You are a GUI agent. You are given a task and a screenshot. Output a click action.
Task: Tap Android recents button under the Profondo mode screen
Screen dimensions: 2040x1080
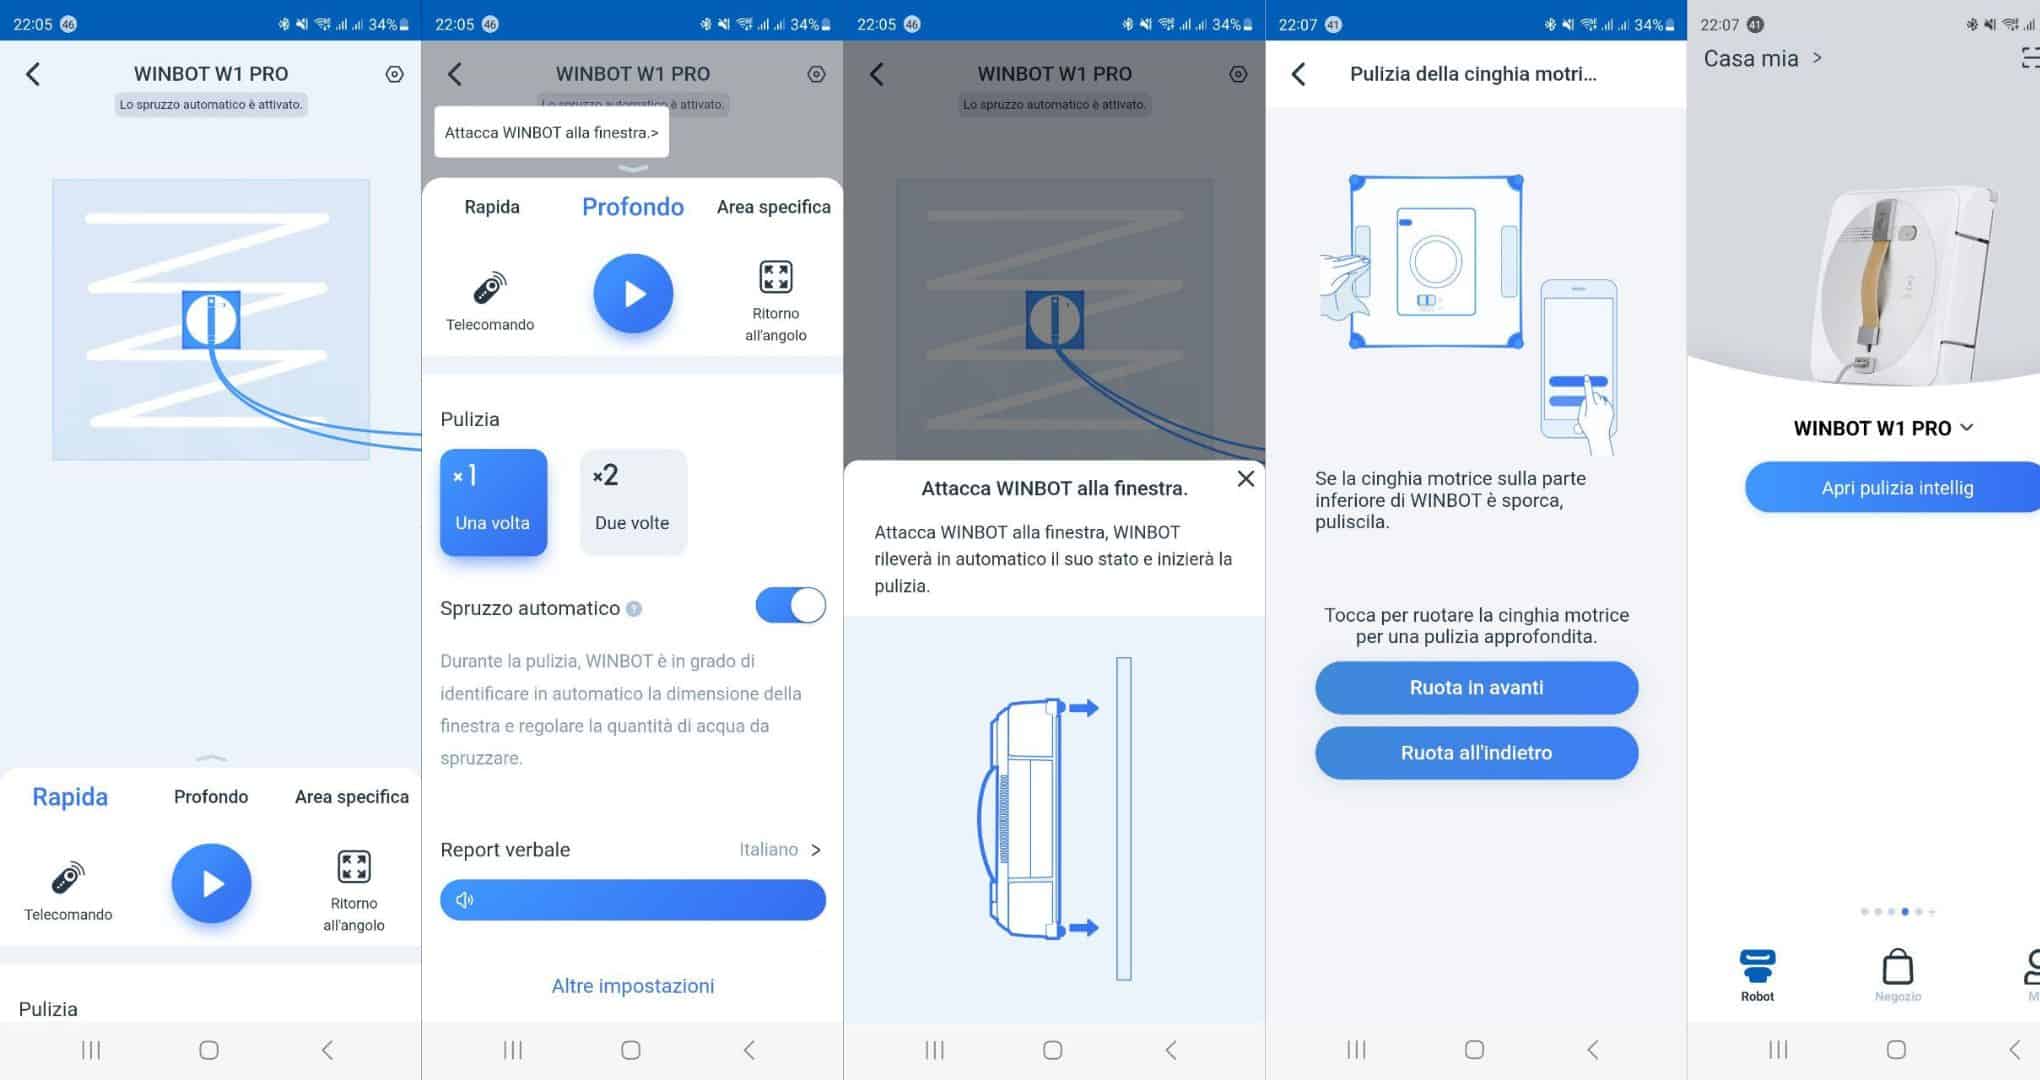(x=513, y=1050)
